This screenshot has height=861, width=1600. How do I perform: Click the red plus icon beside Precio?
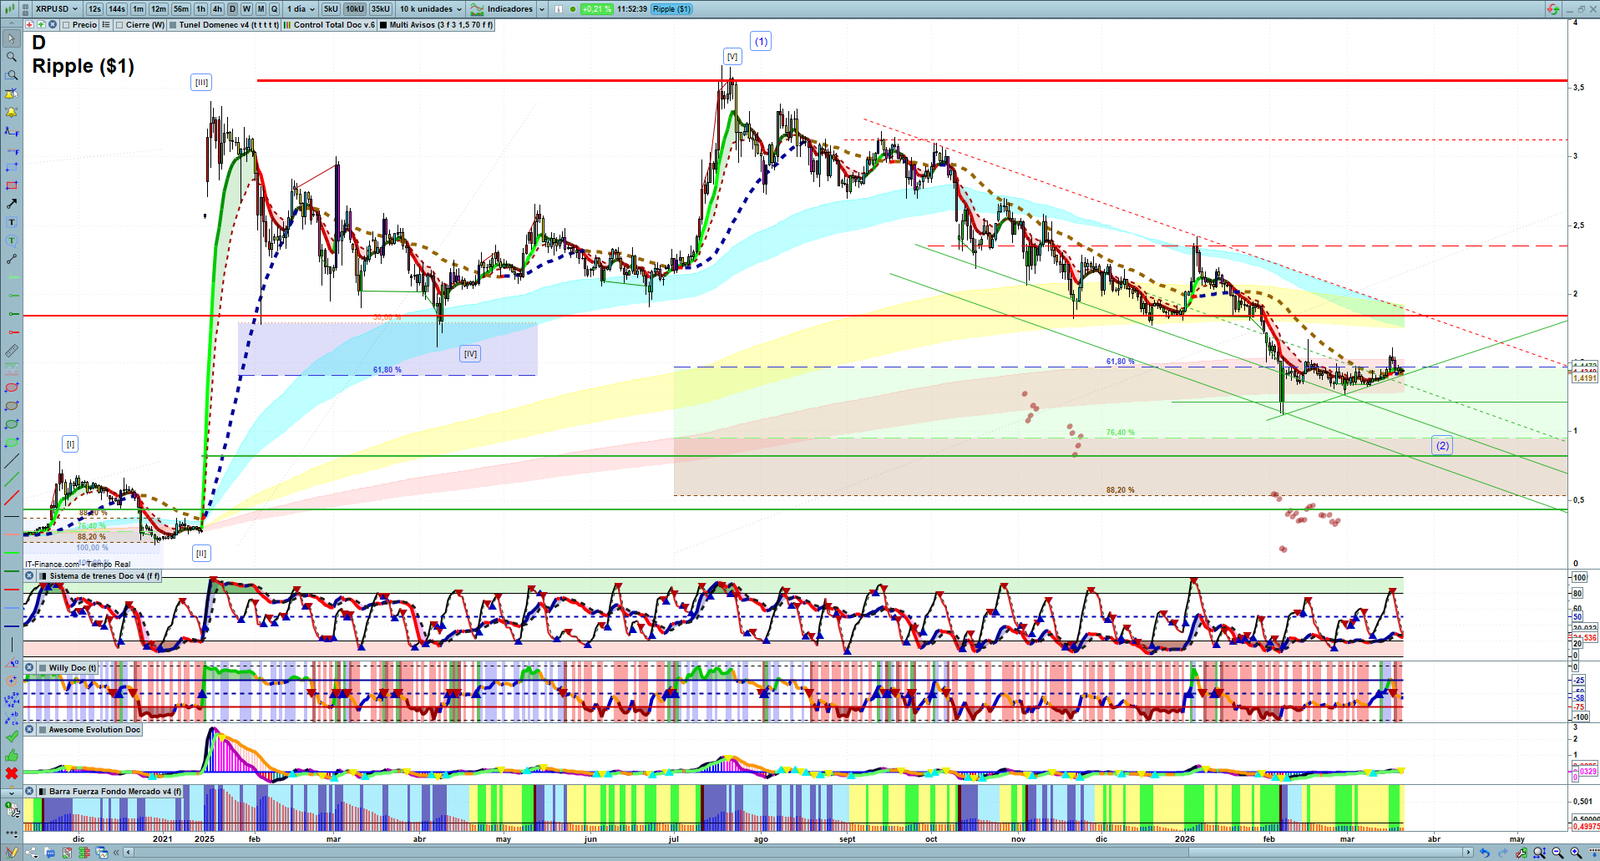point(29,25)
